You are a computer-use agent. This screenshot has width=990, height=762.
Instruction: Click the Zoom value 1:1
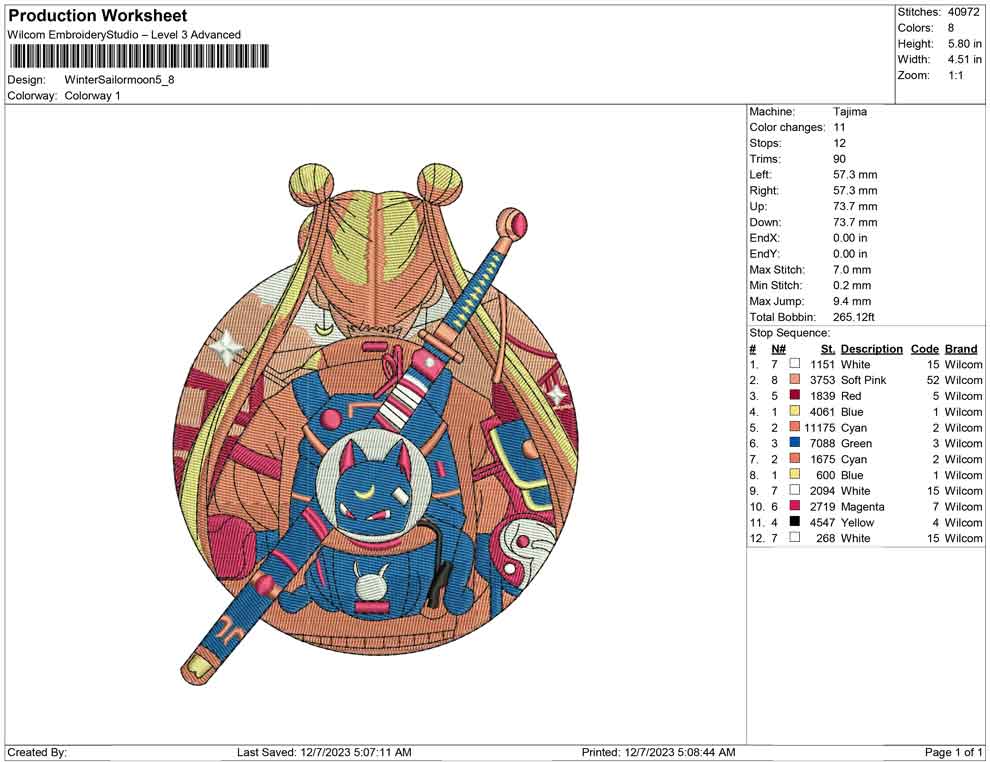coord(955,75)
